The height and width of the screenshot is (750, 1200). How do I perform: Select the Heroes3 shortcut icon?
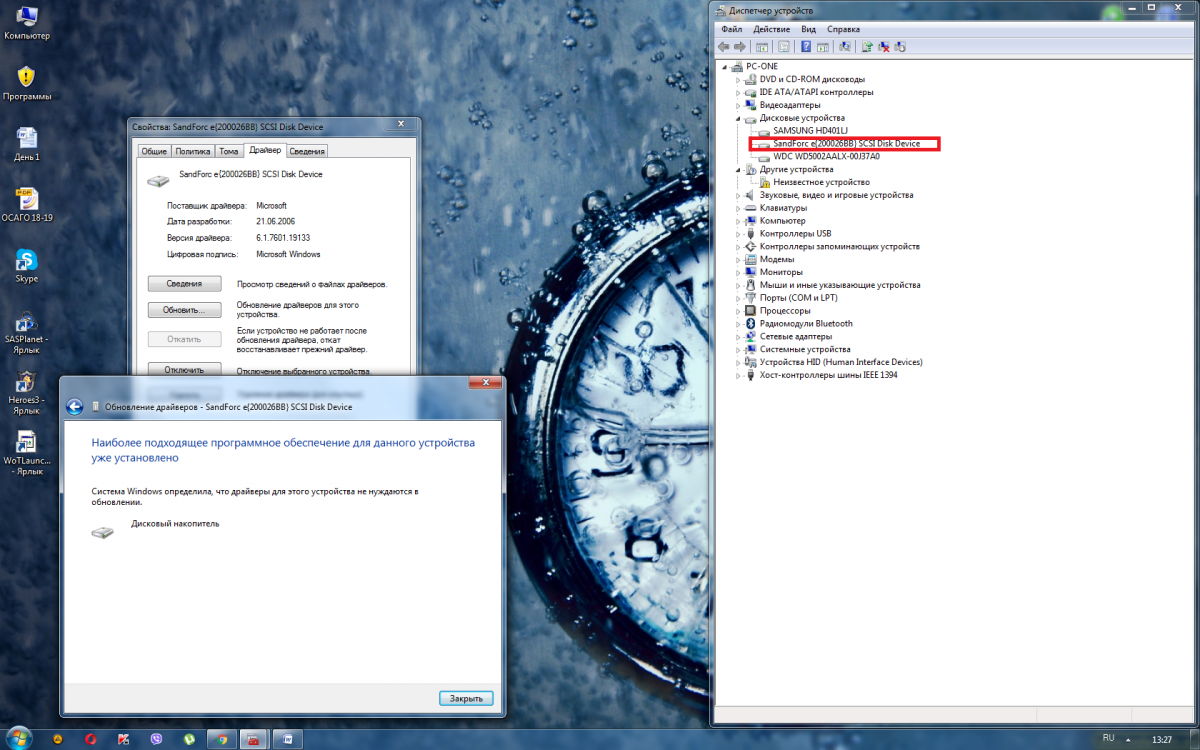point(27,392)
